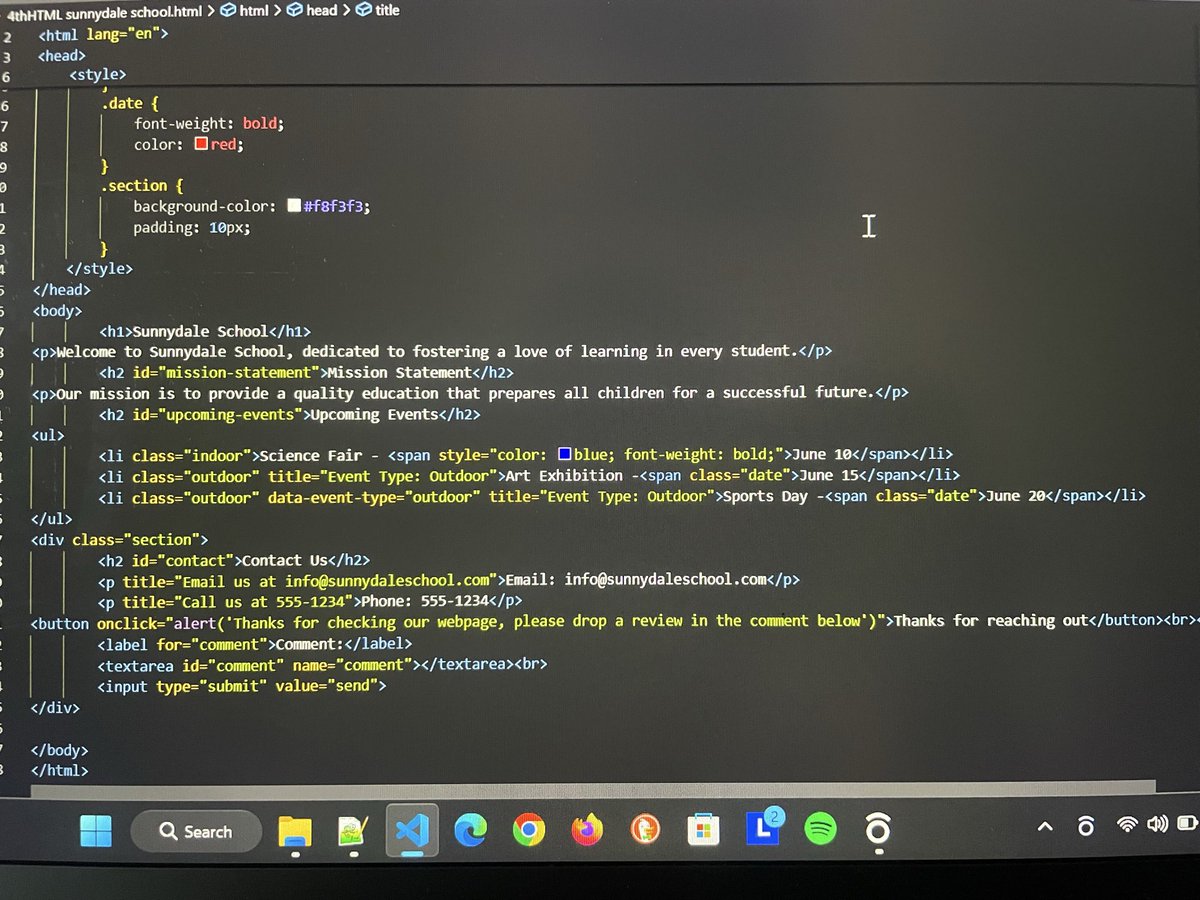Open the volume speaker tray icon
The image size is (1200, 900).
coord(1158,825)
